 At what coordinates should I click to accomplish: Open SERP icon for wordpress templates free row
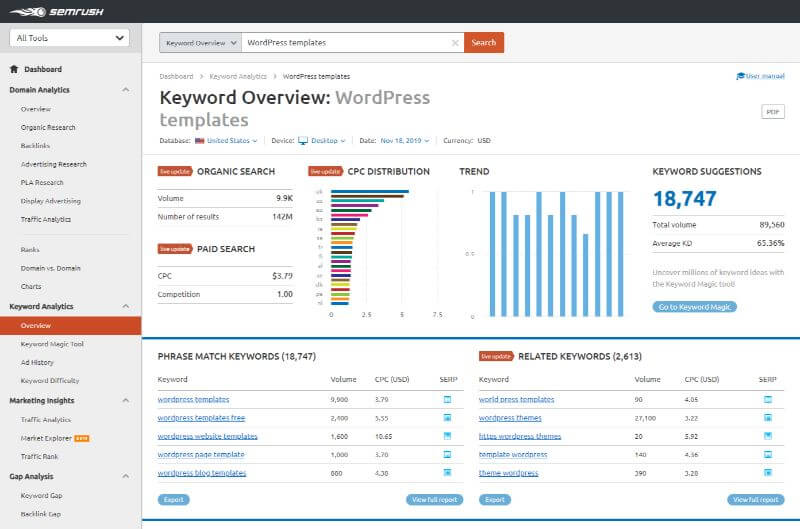tap(447, 418)
